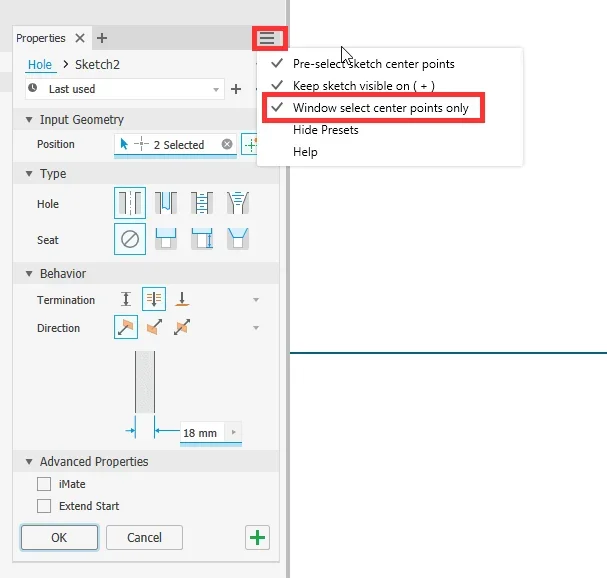The width and height of the screenshot is (607, 578).
Task: Select the Countersink seat option
Action: [238, 239]
